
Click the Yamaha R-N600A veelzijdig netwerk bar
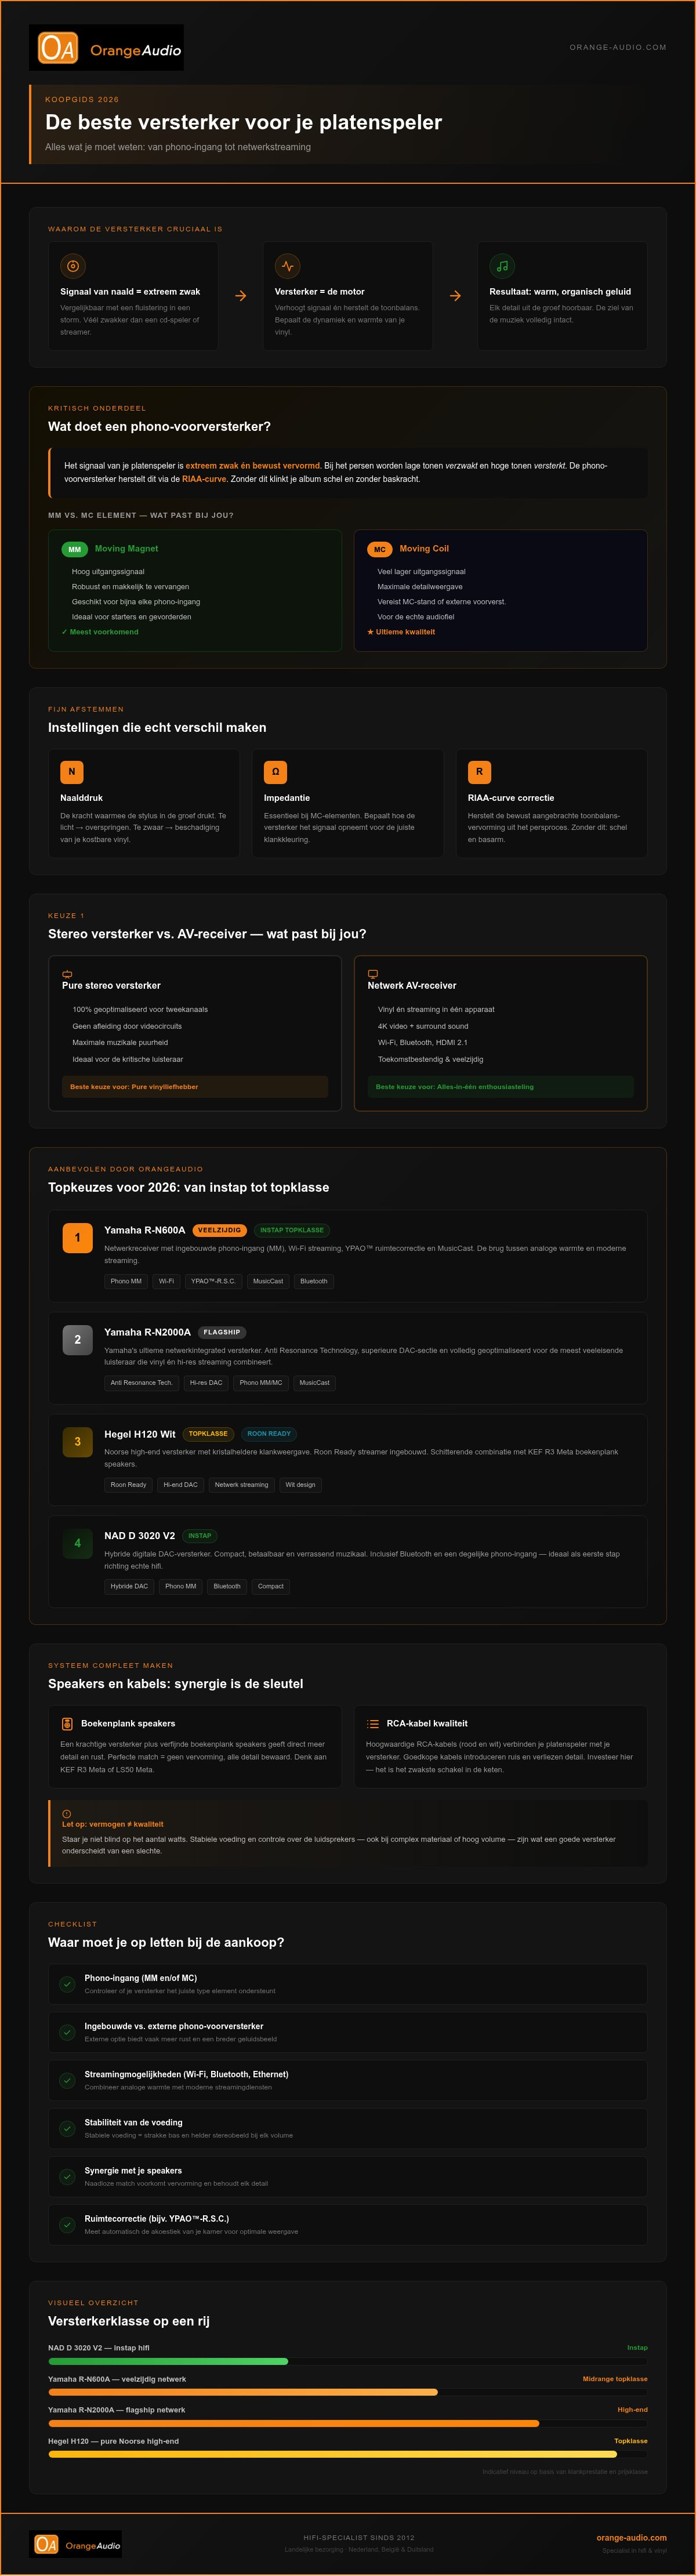243,2392
